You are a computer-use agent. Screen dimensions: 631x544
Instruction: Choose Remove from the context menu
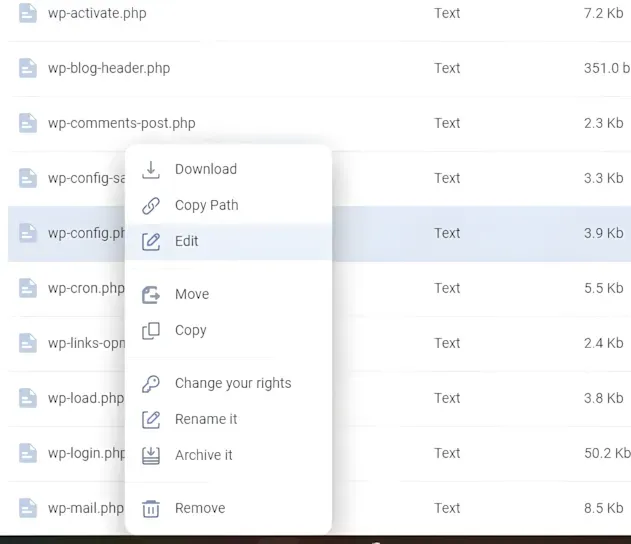[x=228, y=508]
